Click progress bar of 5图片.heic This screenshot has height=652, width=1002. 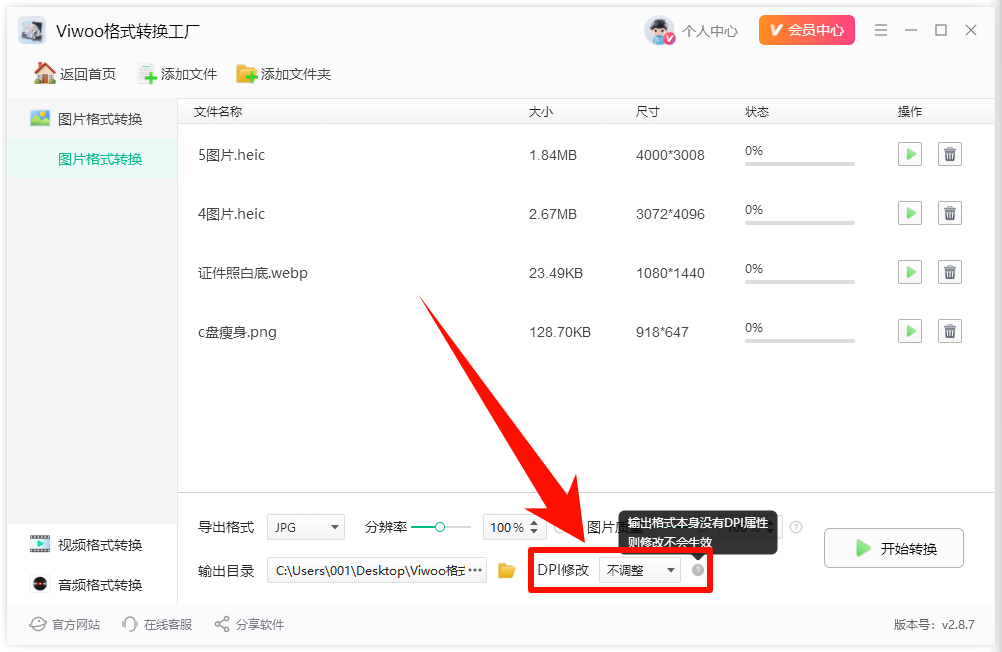(x=799, y=164)
